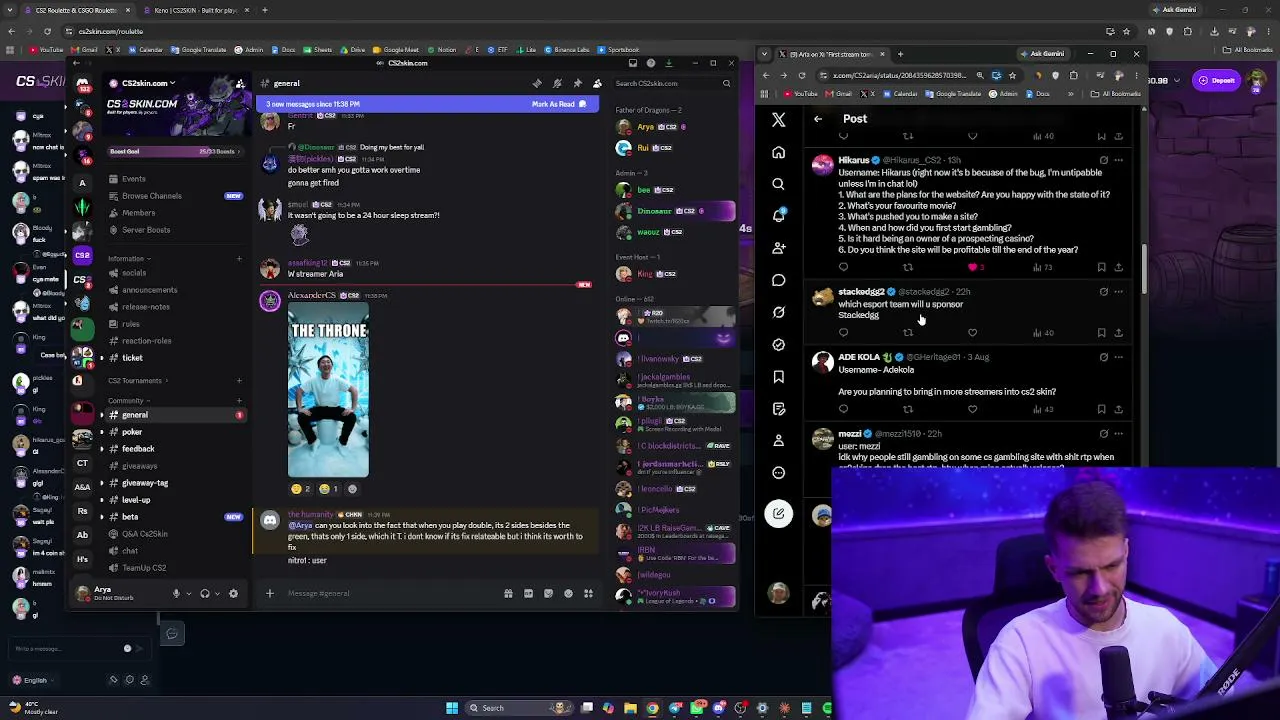
Task: Open Bookmarks in the X sidebar
Action: (778, 376)
